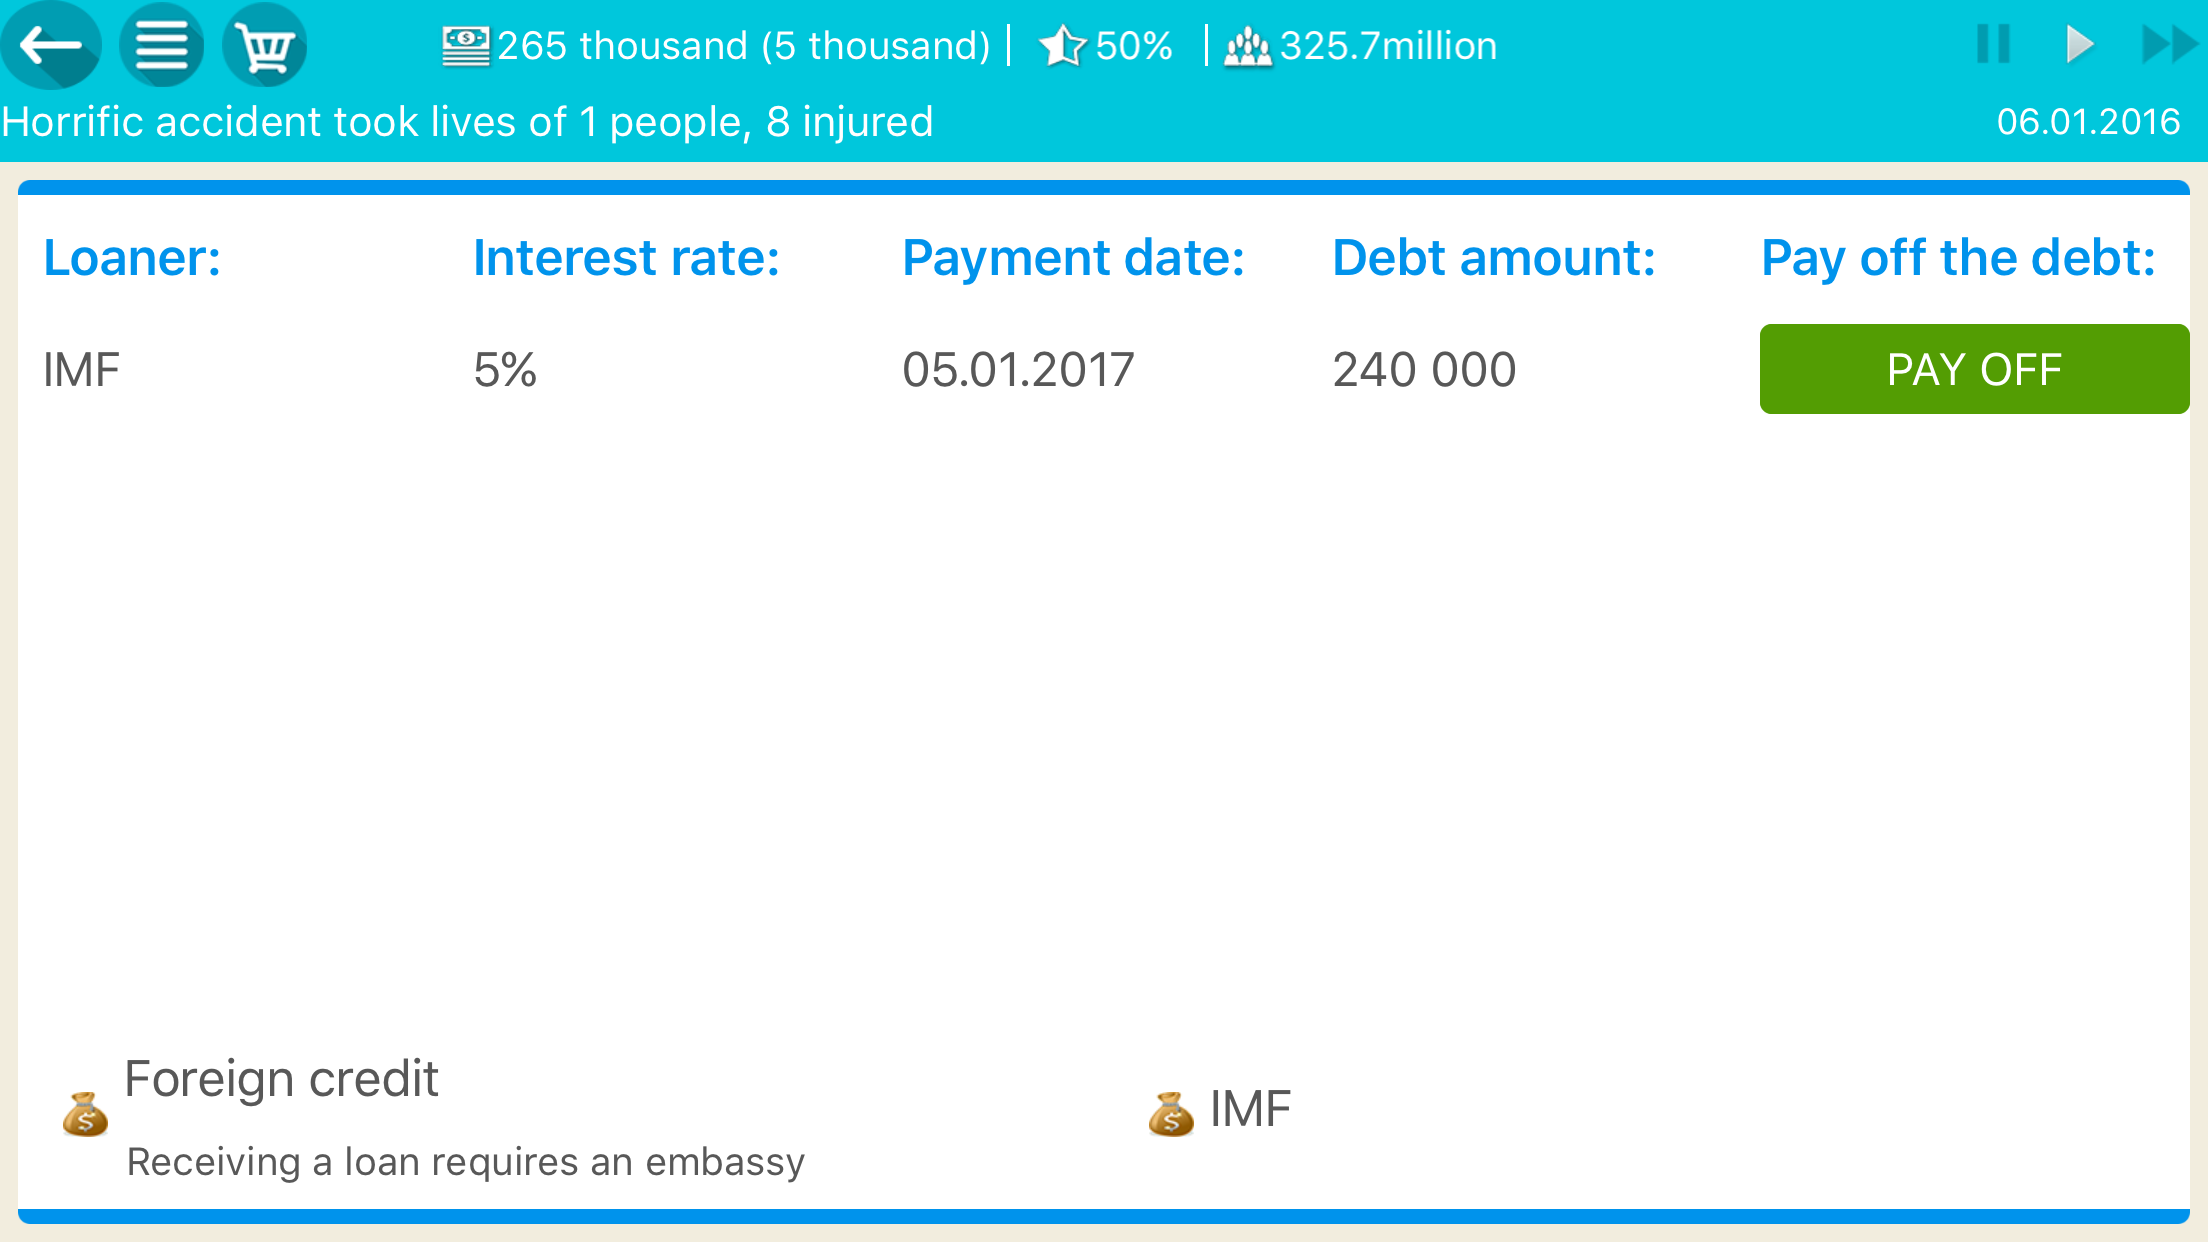
Task: Tap the IMF money bag icon
Action: pos(1171,1114)
